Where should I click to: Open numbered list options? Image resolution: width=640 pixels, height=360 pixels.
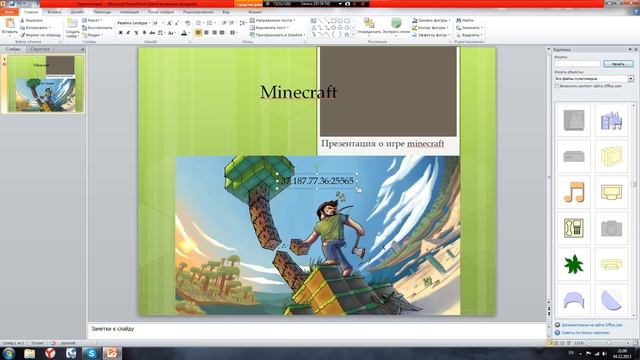(x=211, y=23)
